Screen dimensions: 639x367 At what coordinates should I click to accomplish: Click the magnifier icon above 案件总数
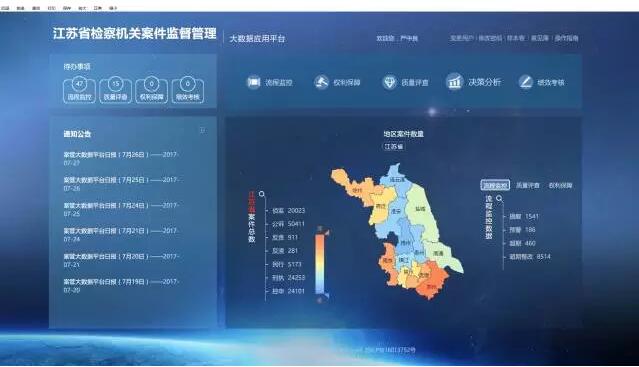(262, 194)
